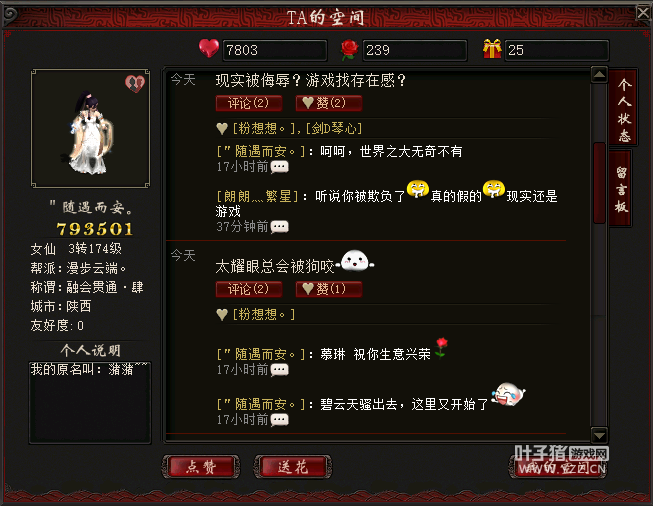Click the character avatar thumbnail
653x506 pixels.
tap(90, 129)
